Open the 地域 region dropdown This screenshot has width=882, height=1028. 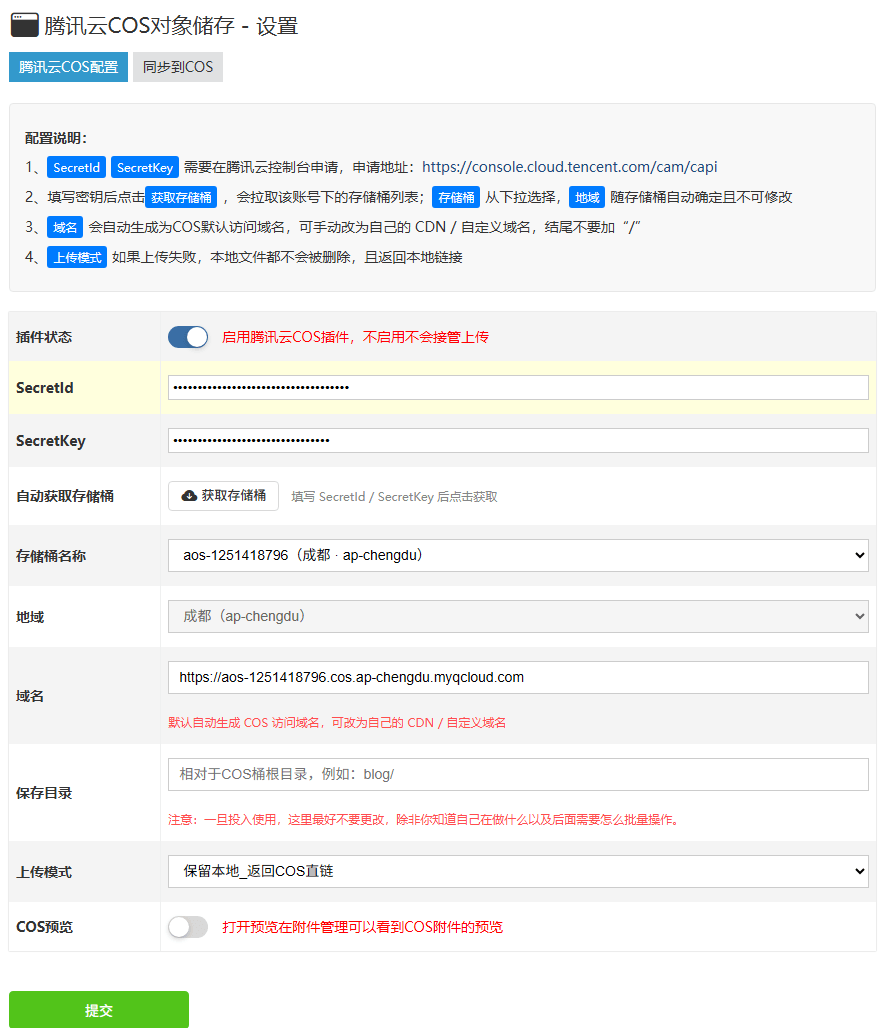pyautogui.click(x=518, y=616)
